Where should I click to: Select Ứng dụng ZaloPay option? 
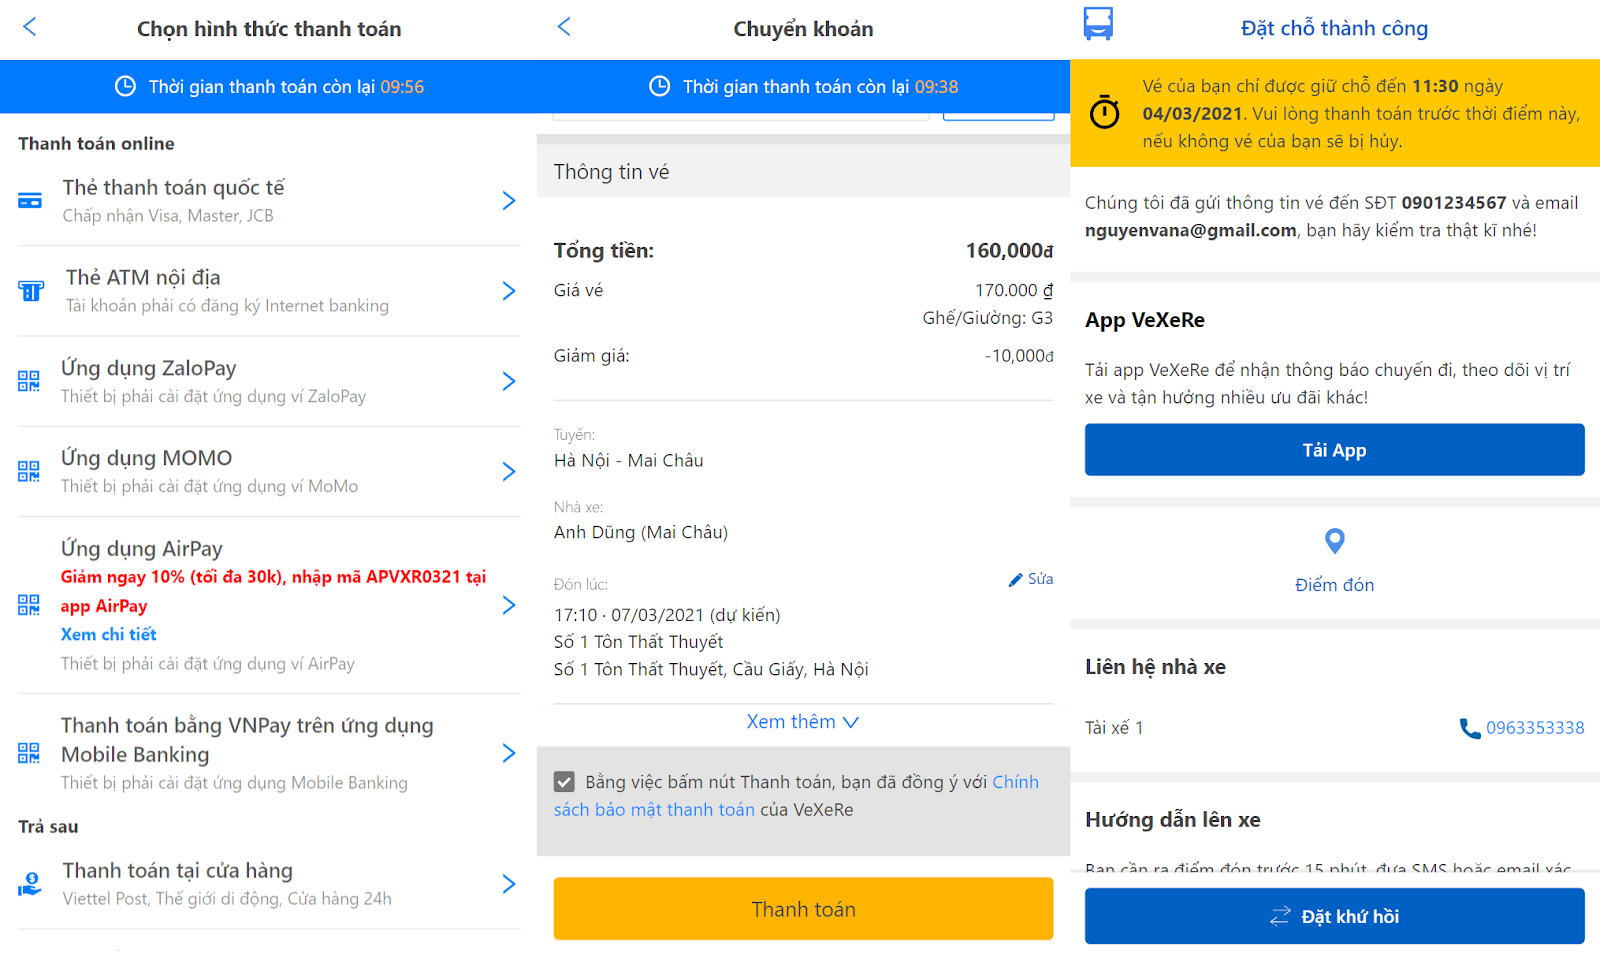click(x=269, y=381)
